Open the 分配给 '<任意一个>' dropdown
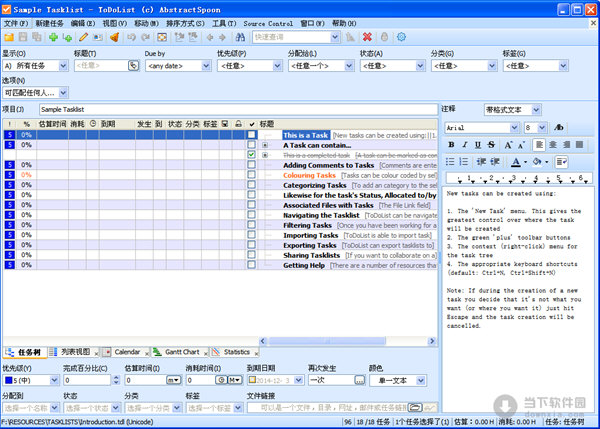Screen dimensions: 600x429 click(x=321, y=66)
